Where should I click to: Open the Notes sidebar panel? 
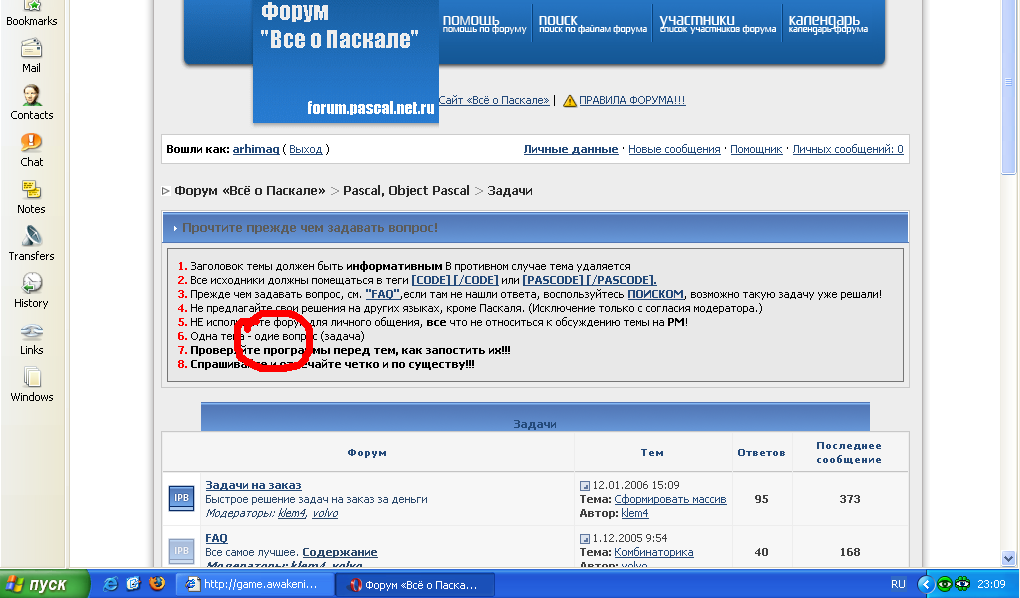coord(31,196)
